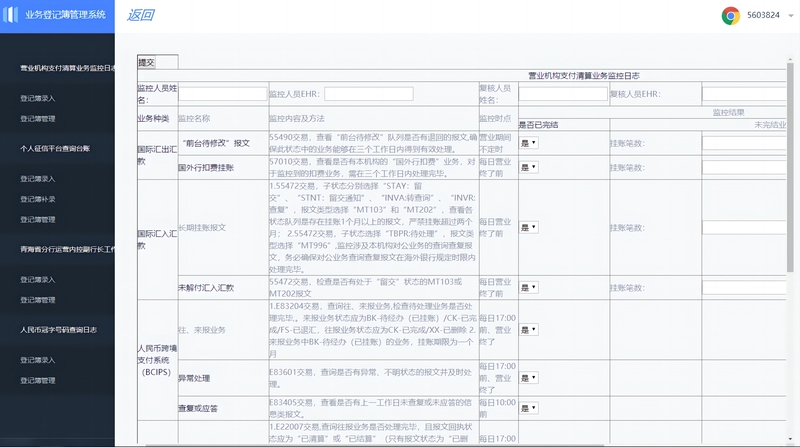This screenshot has height=447, width=800.
Task: Focus 挂账笔数 field in 未解付汇入汇款 row
Action: (x=744, y=288)
